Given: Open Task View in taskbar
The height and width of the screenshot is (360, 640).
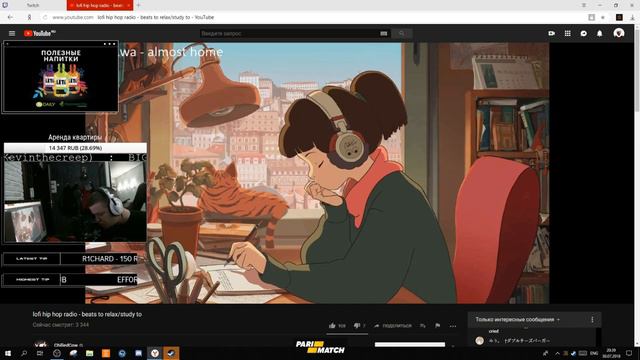Looking at the screenshot, I should pyautogui.click(x=40, y=353).
